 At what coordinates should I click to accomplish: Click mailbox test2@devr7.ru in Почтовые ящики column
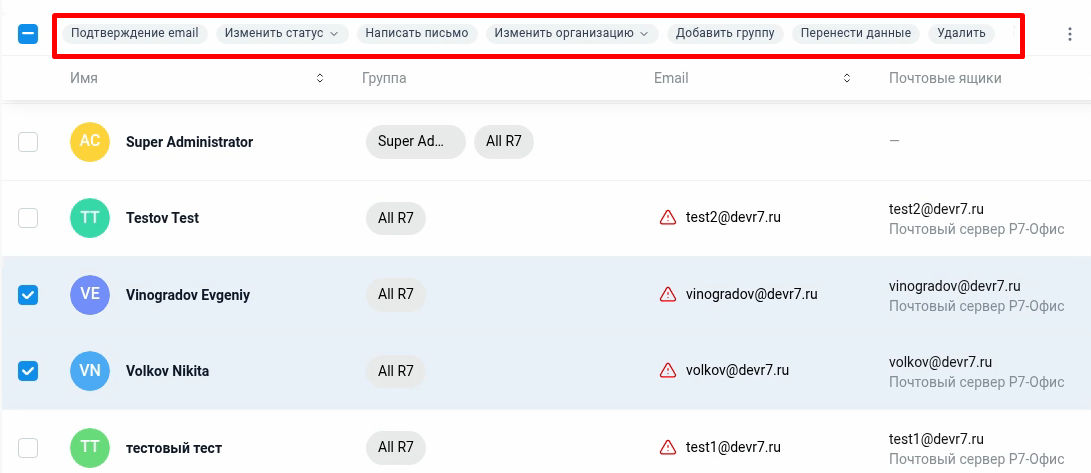click(x=936, y=209)
